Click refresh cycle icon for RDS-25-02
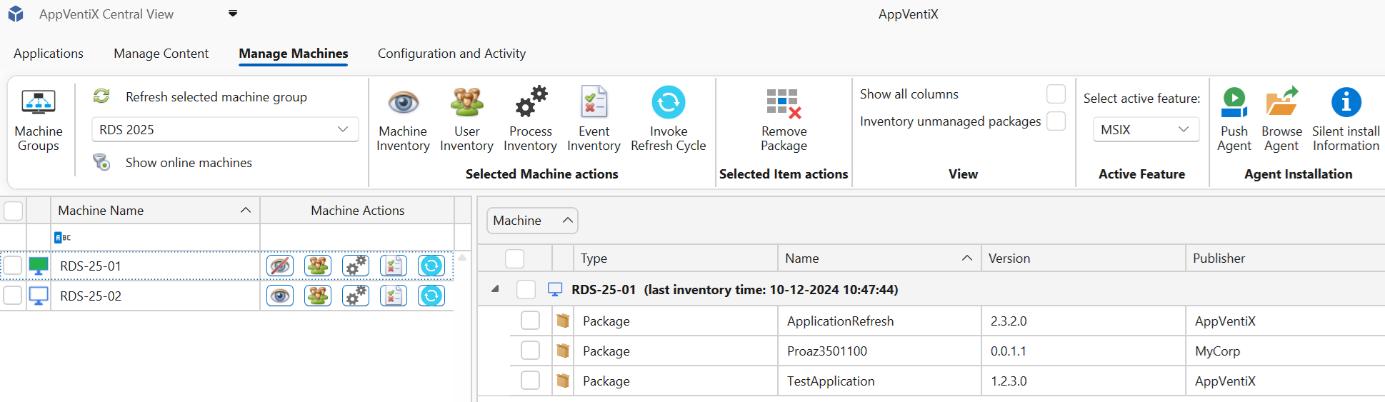Screen dimensions: 1385x402 point(431,296)
